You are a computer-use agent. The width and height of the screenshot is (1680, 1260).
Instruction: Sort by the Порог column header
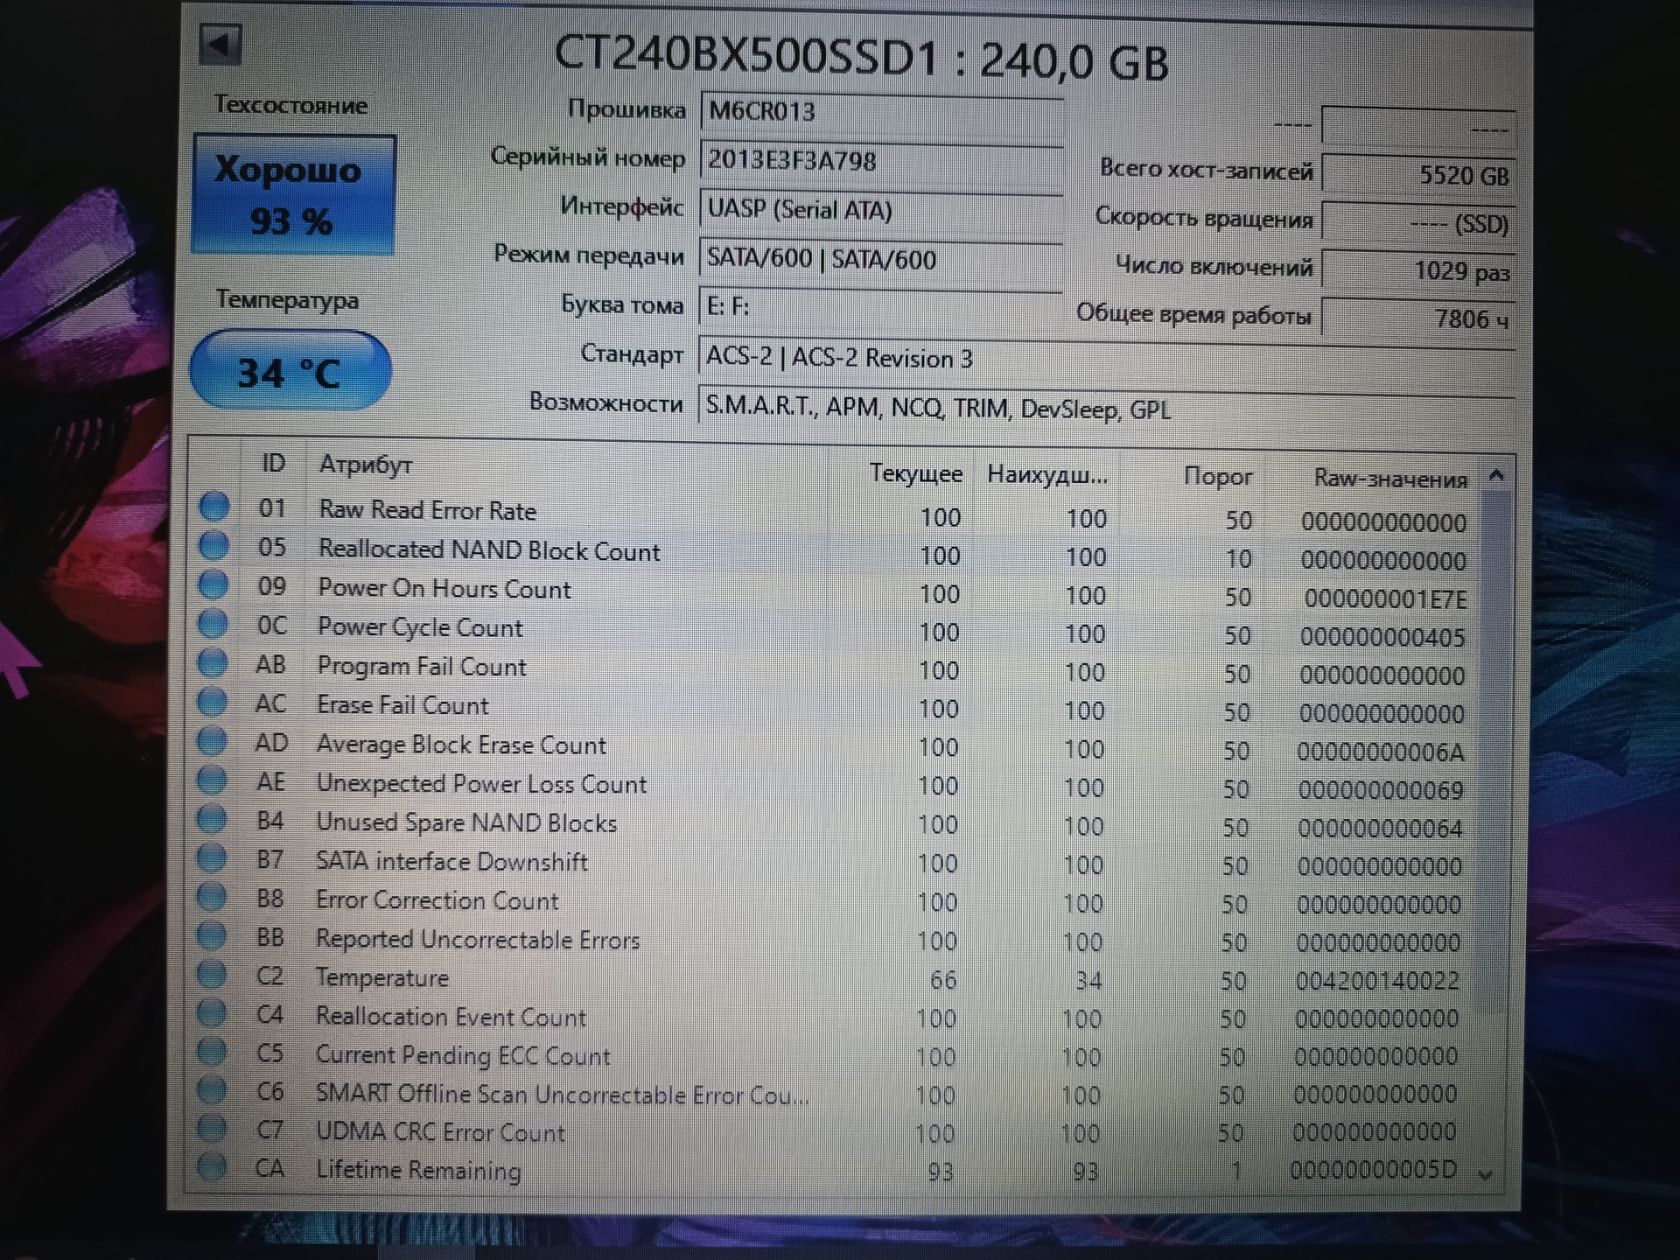click(1217, 476)
